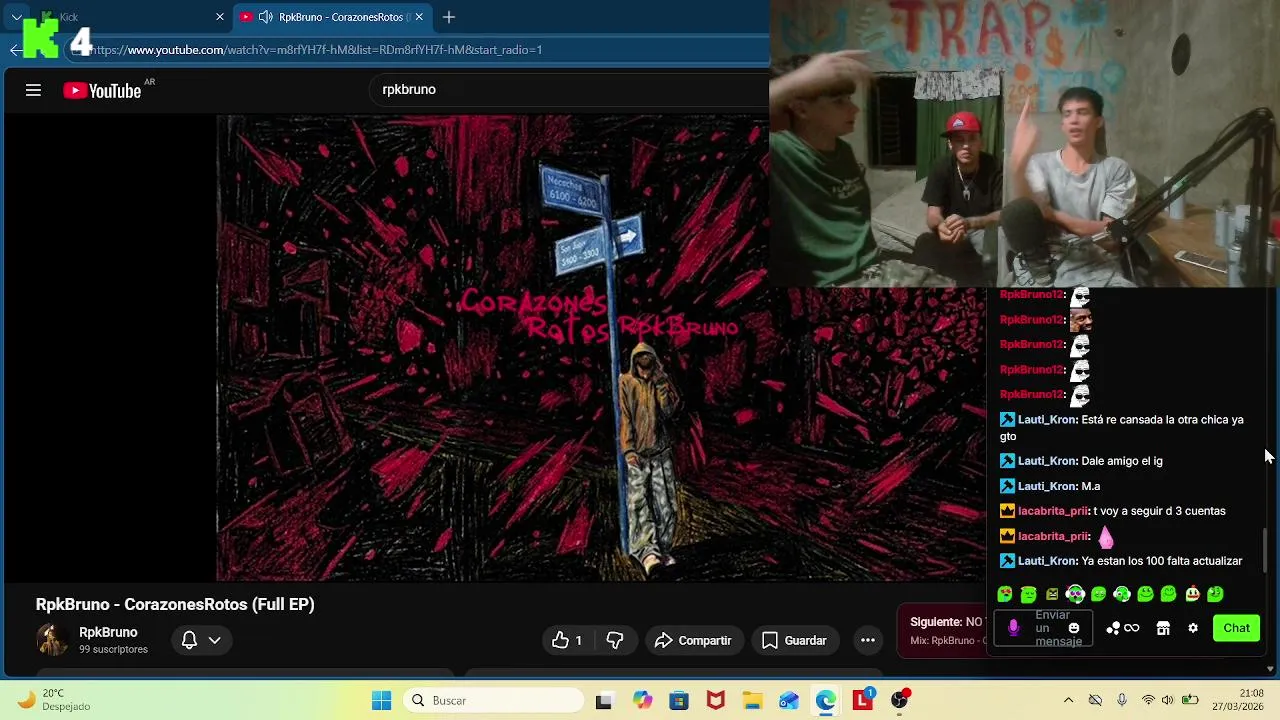Open File Explorer from the taskbar
Screen dimensions: 1280x720
(x=752, y=700)
